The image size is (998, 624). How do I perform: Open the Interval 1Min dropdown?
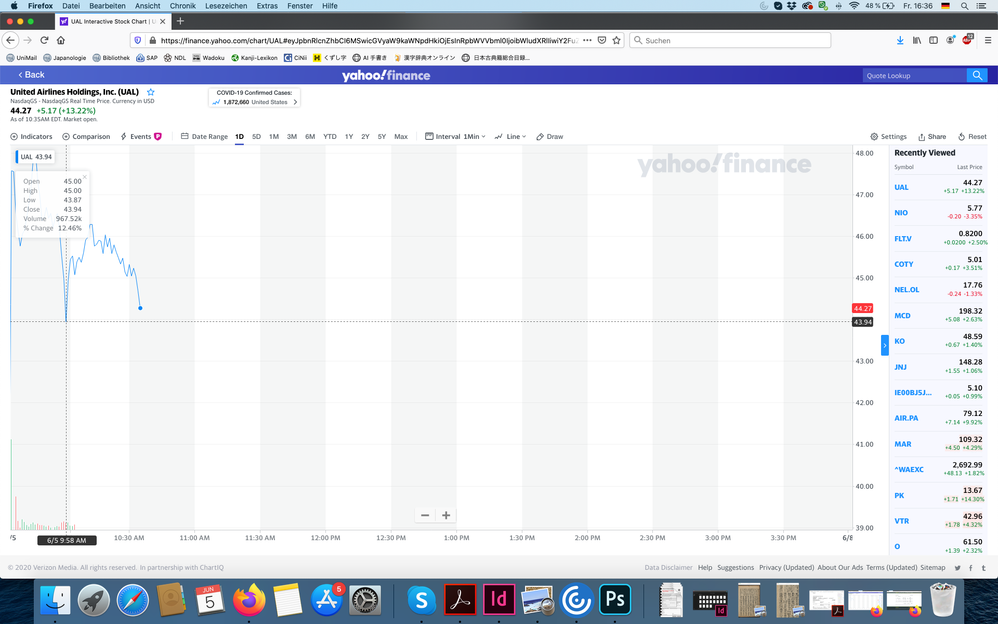457,137
